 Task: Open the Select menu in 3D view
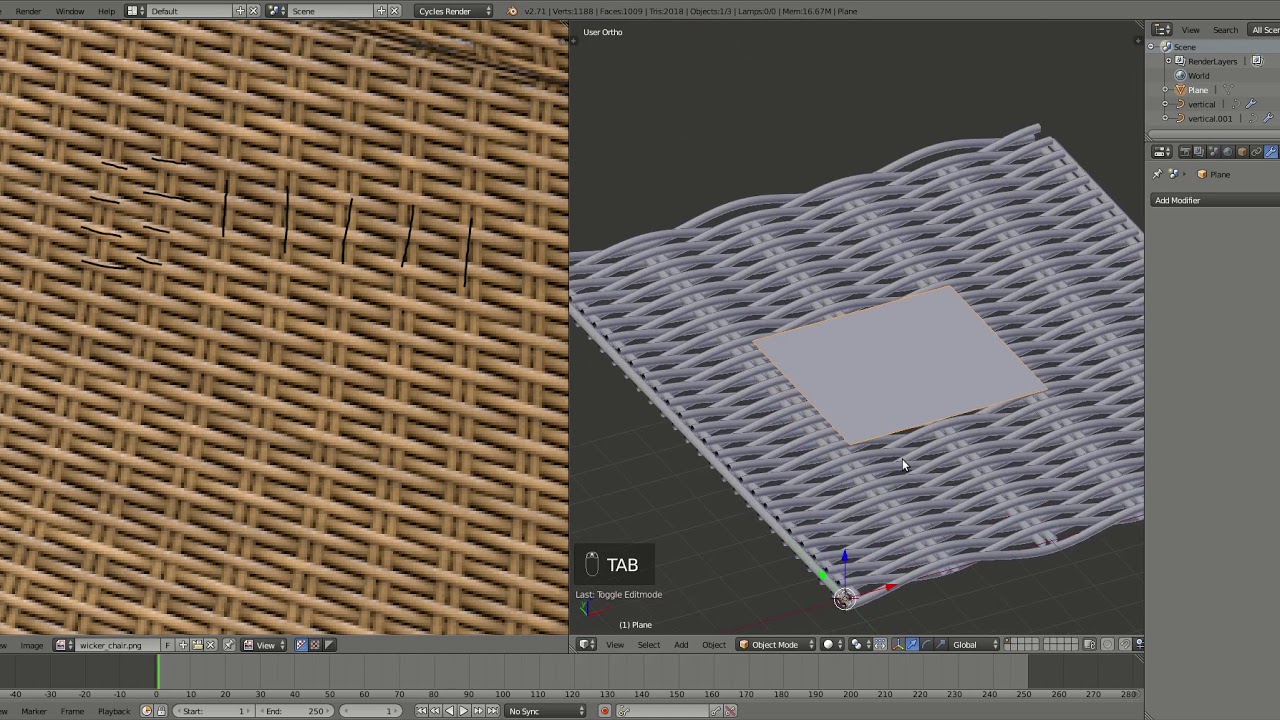649,645
